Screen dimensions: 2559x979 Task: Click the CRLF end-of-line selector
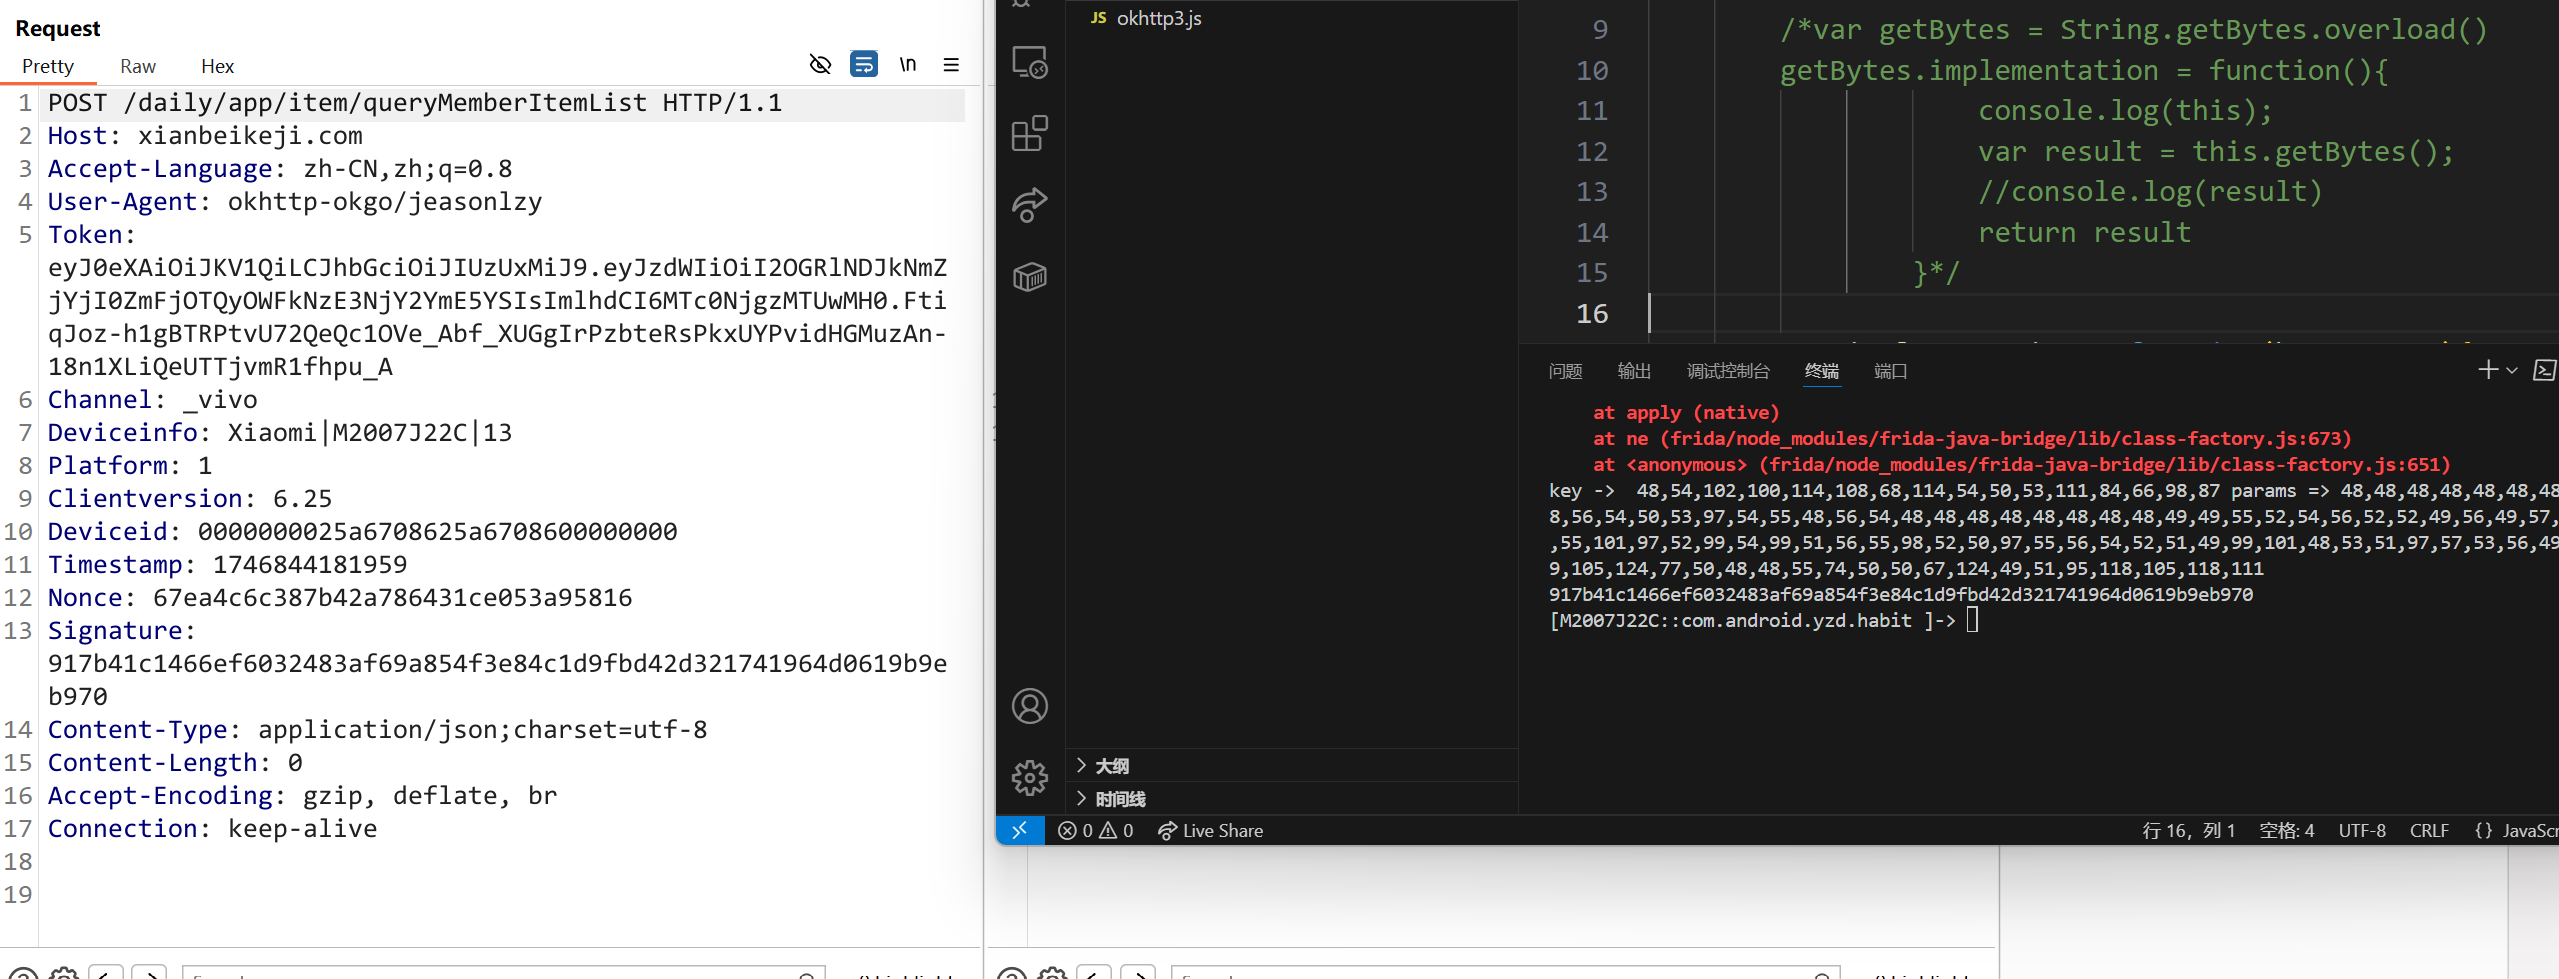tap(2428, 830)
